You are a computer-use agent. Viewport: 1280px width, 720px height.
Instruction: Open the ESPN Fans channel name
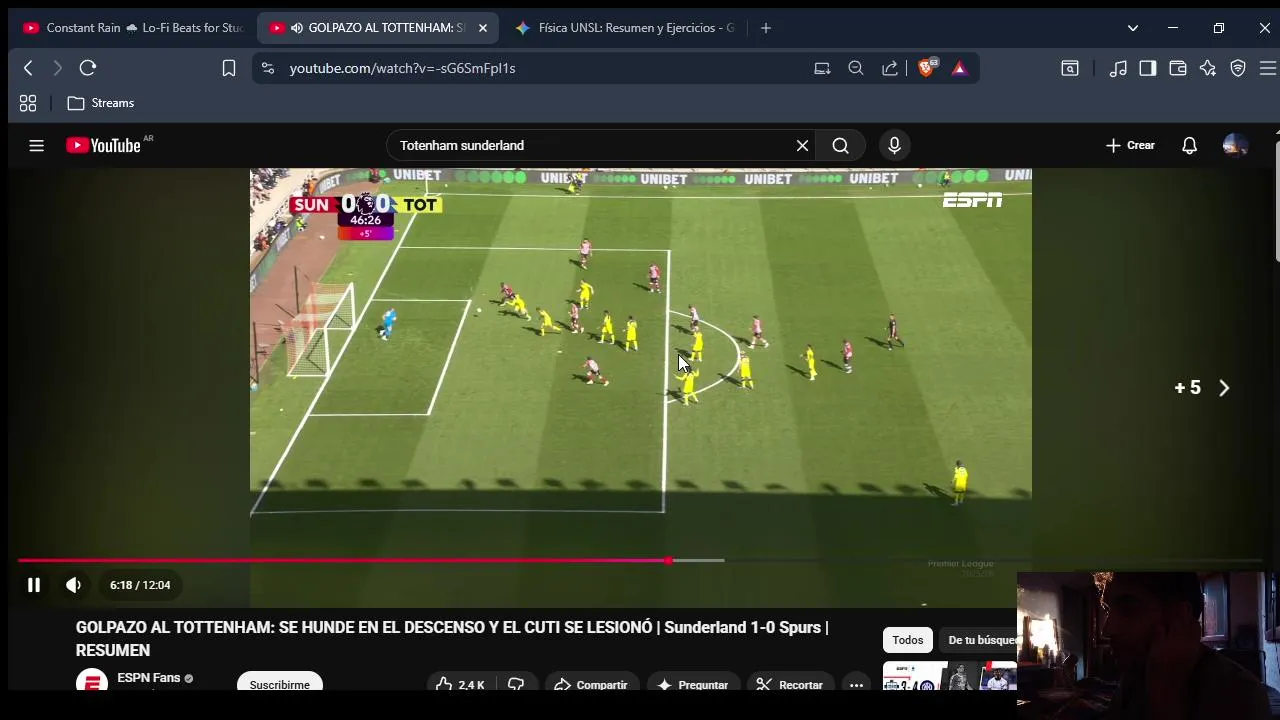coord(148,678)
